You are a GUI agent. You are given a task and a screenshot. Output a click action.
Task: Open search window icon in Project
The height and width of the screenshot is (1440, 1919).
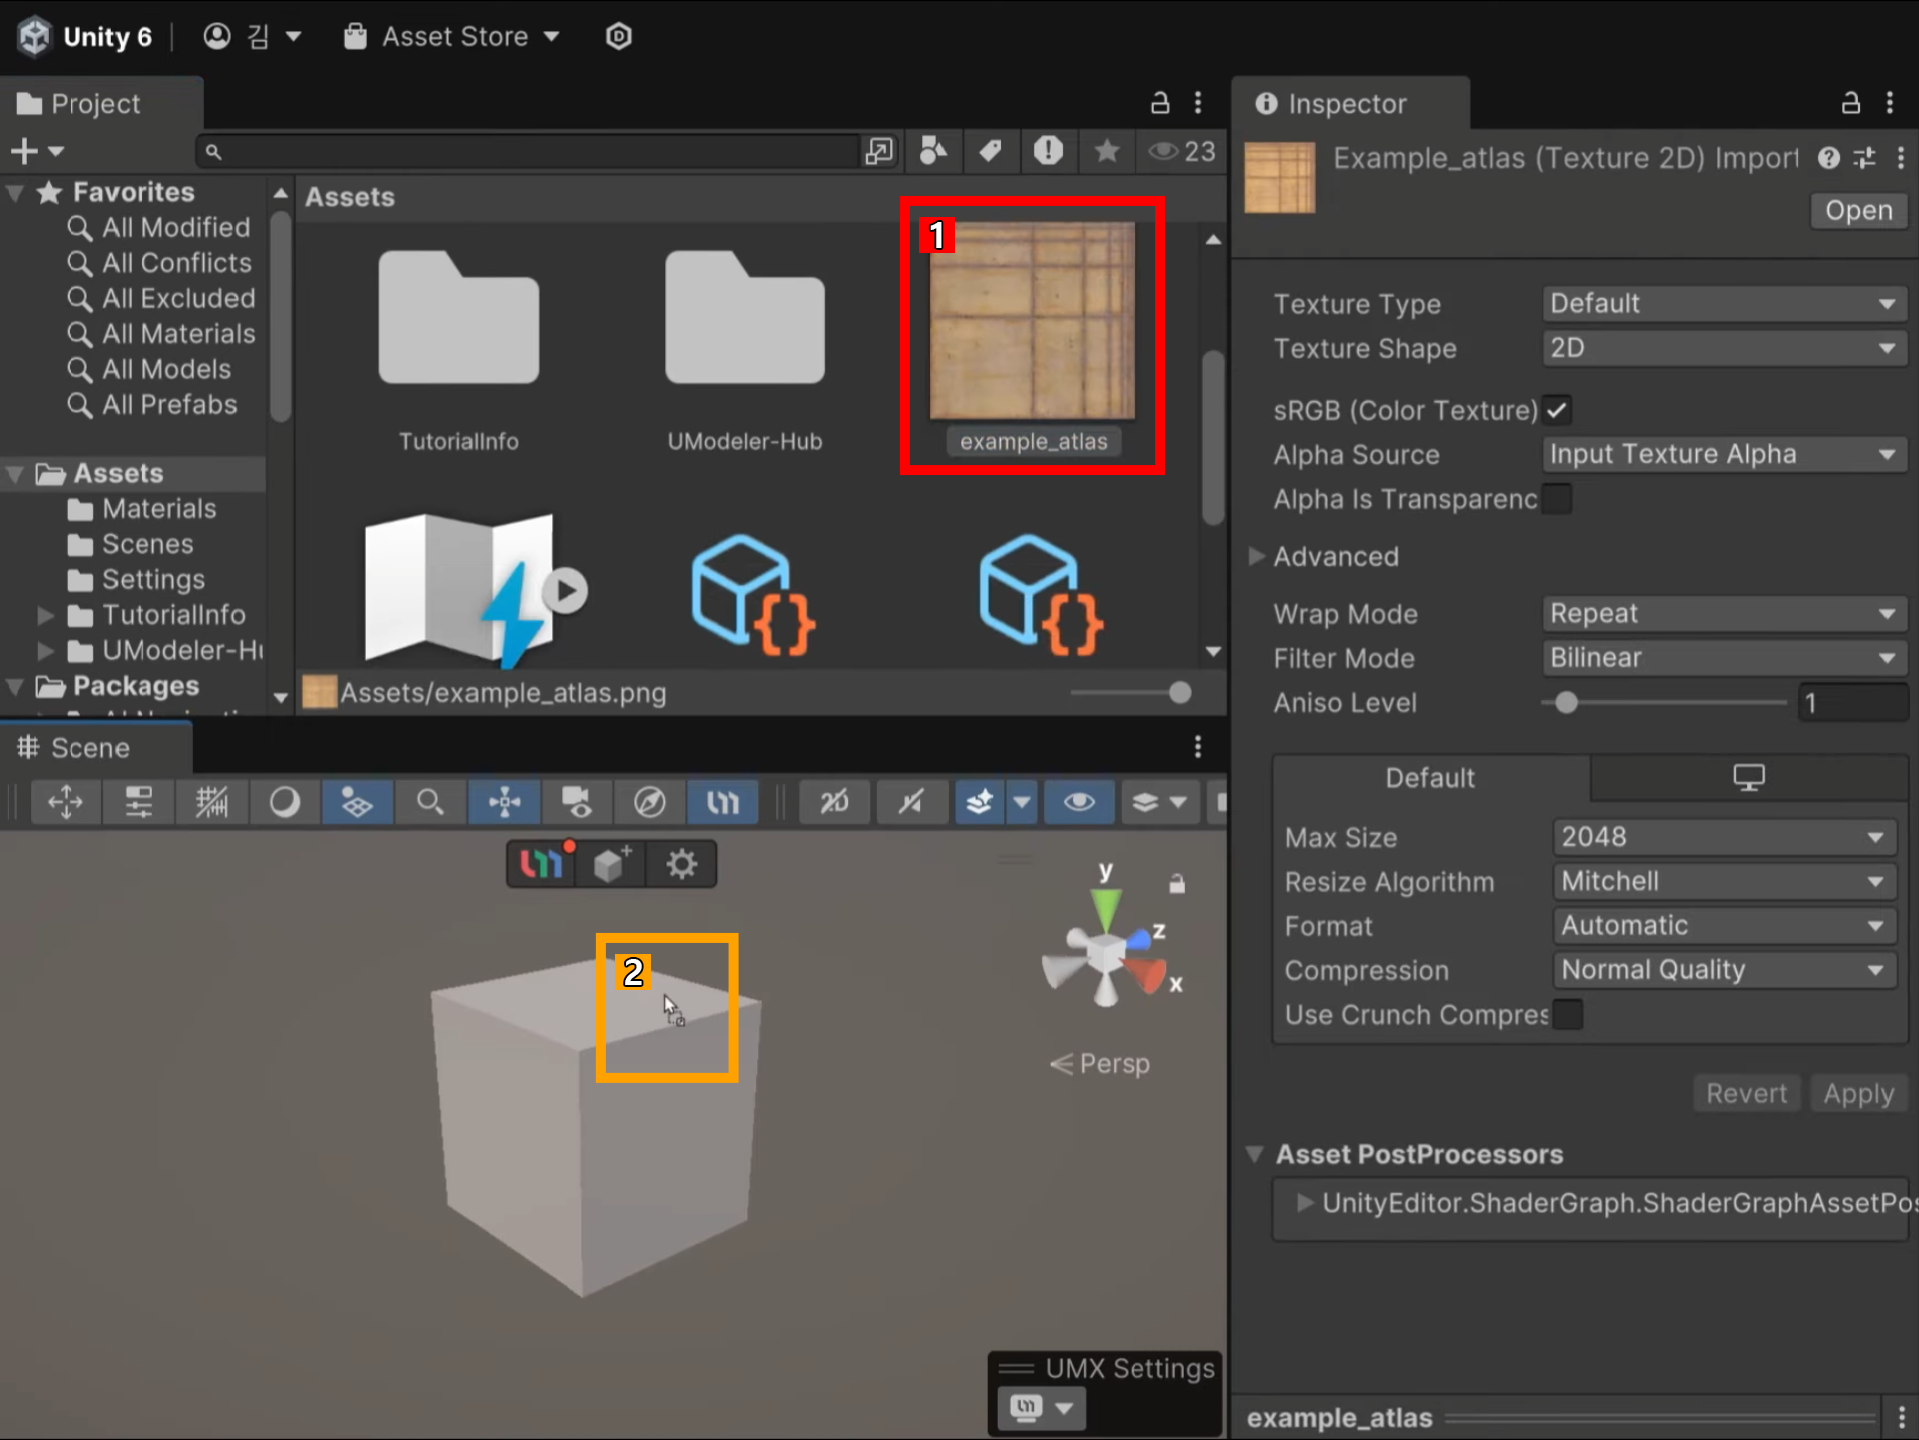(879, 152)
